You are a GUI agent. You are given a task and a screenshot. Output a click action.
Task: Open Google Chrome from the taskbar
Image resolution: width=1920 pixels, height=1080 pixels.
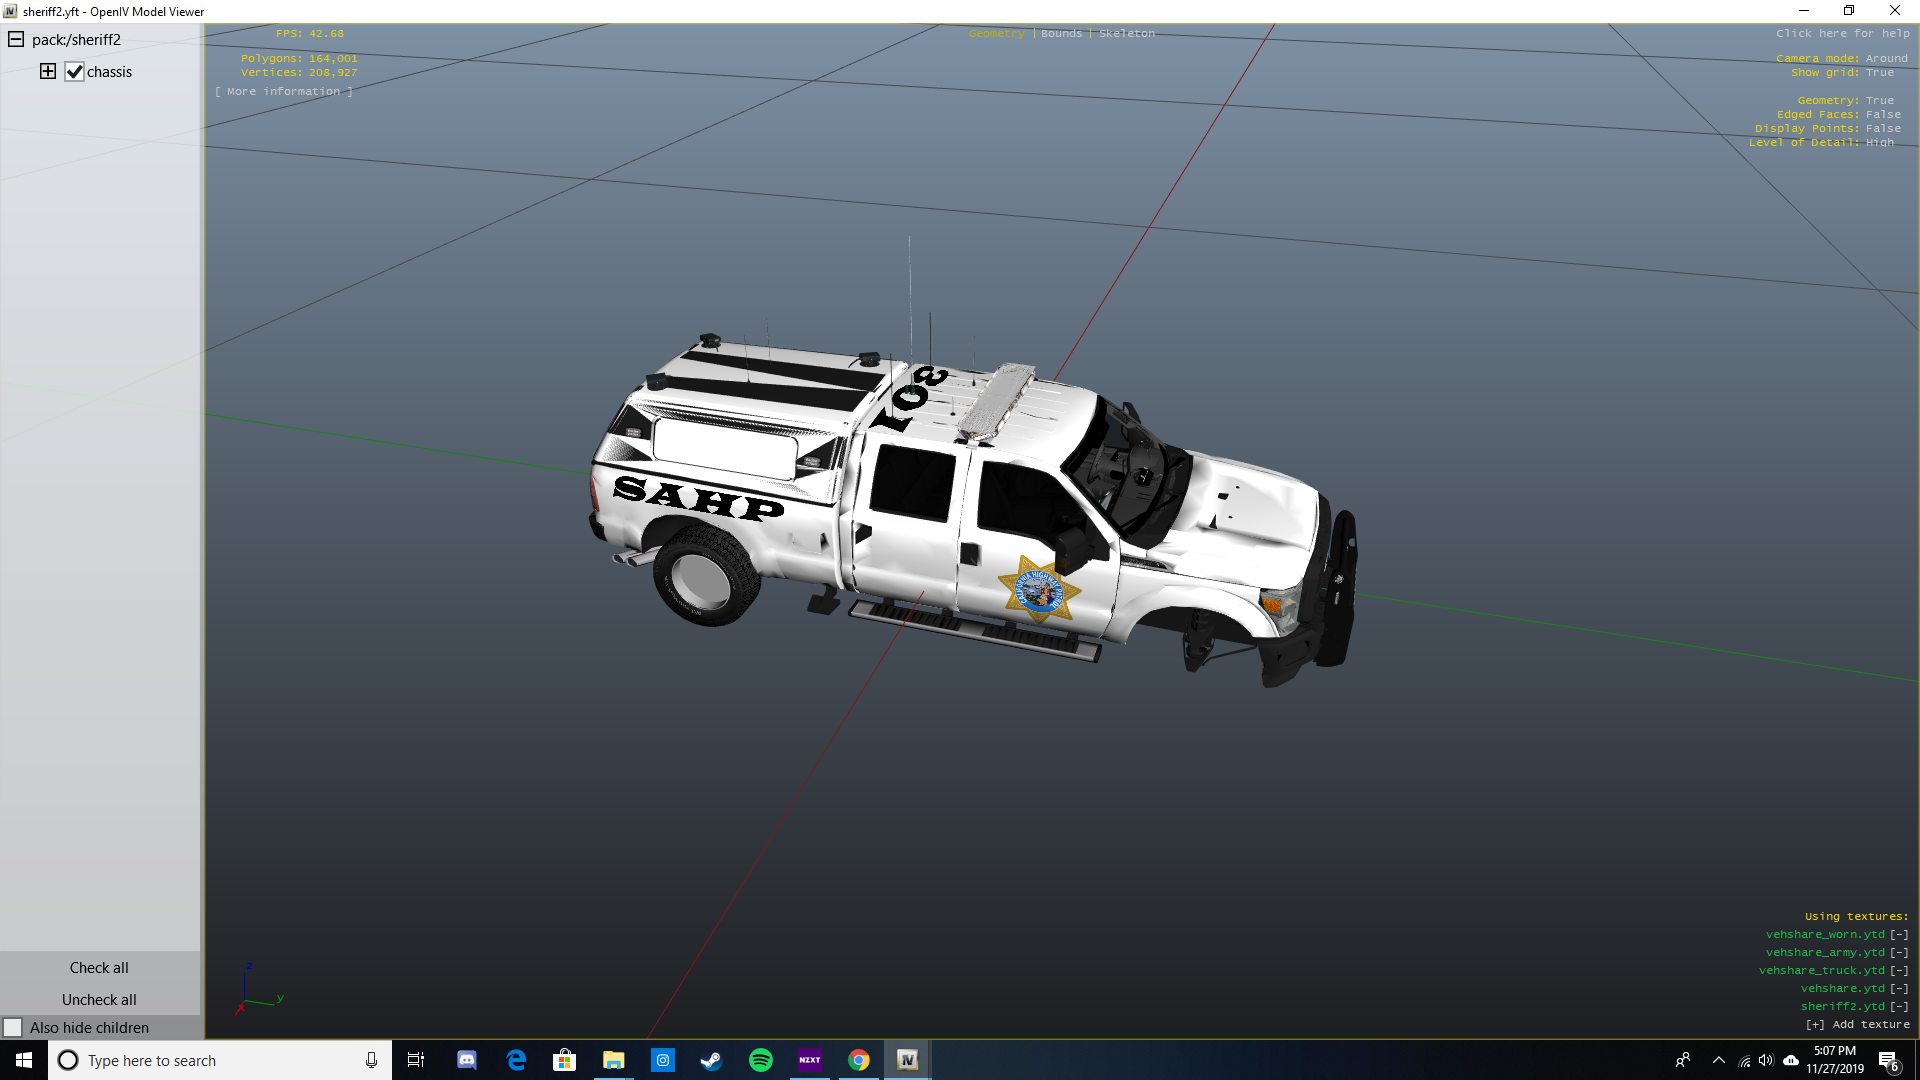(x=858, y=1060)
